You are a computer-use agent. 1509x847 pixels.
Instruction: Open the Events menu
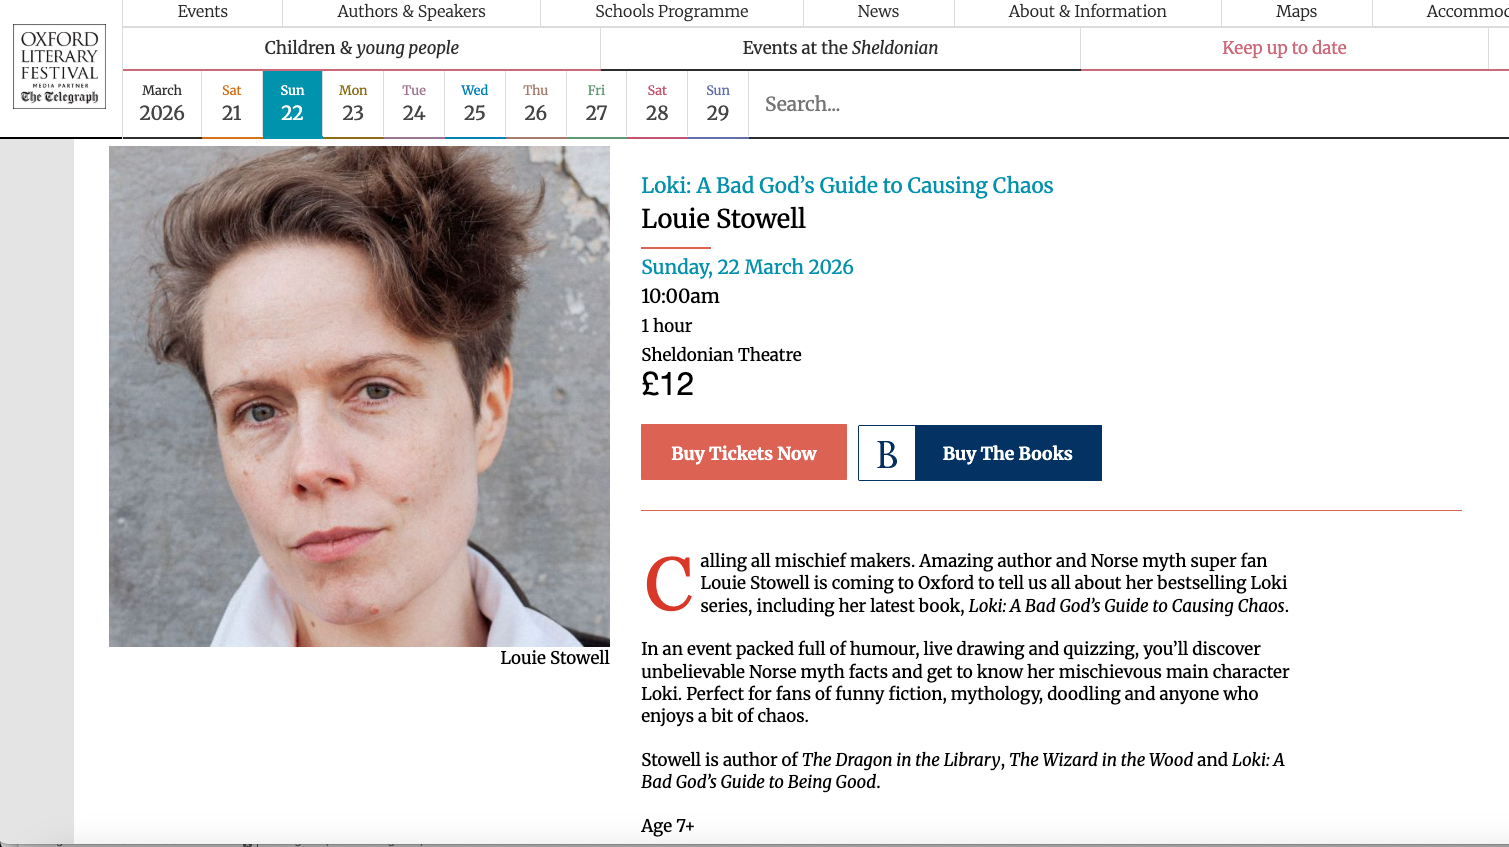(x=203, y=12)
